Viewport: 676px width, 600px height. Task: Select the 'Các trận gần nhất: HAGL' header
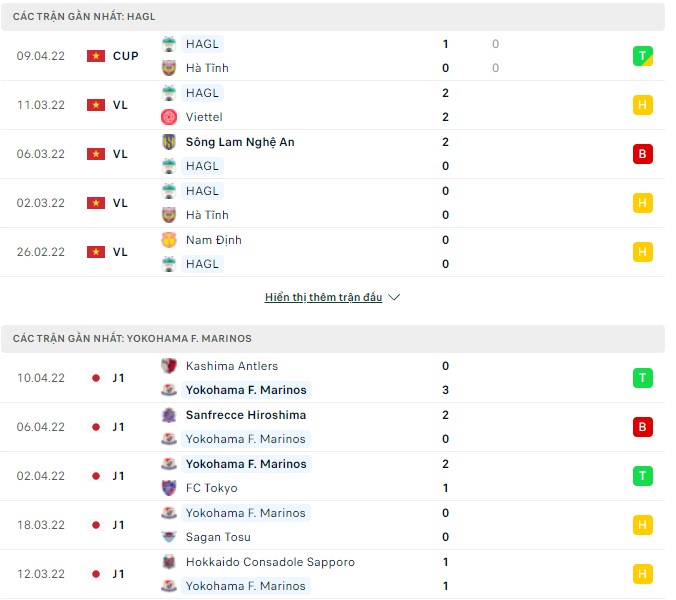[x=84, y=17]
